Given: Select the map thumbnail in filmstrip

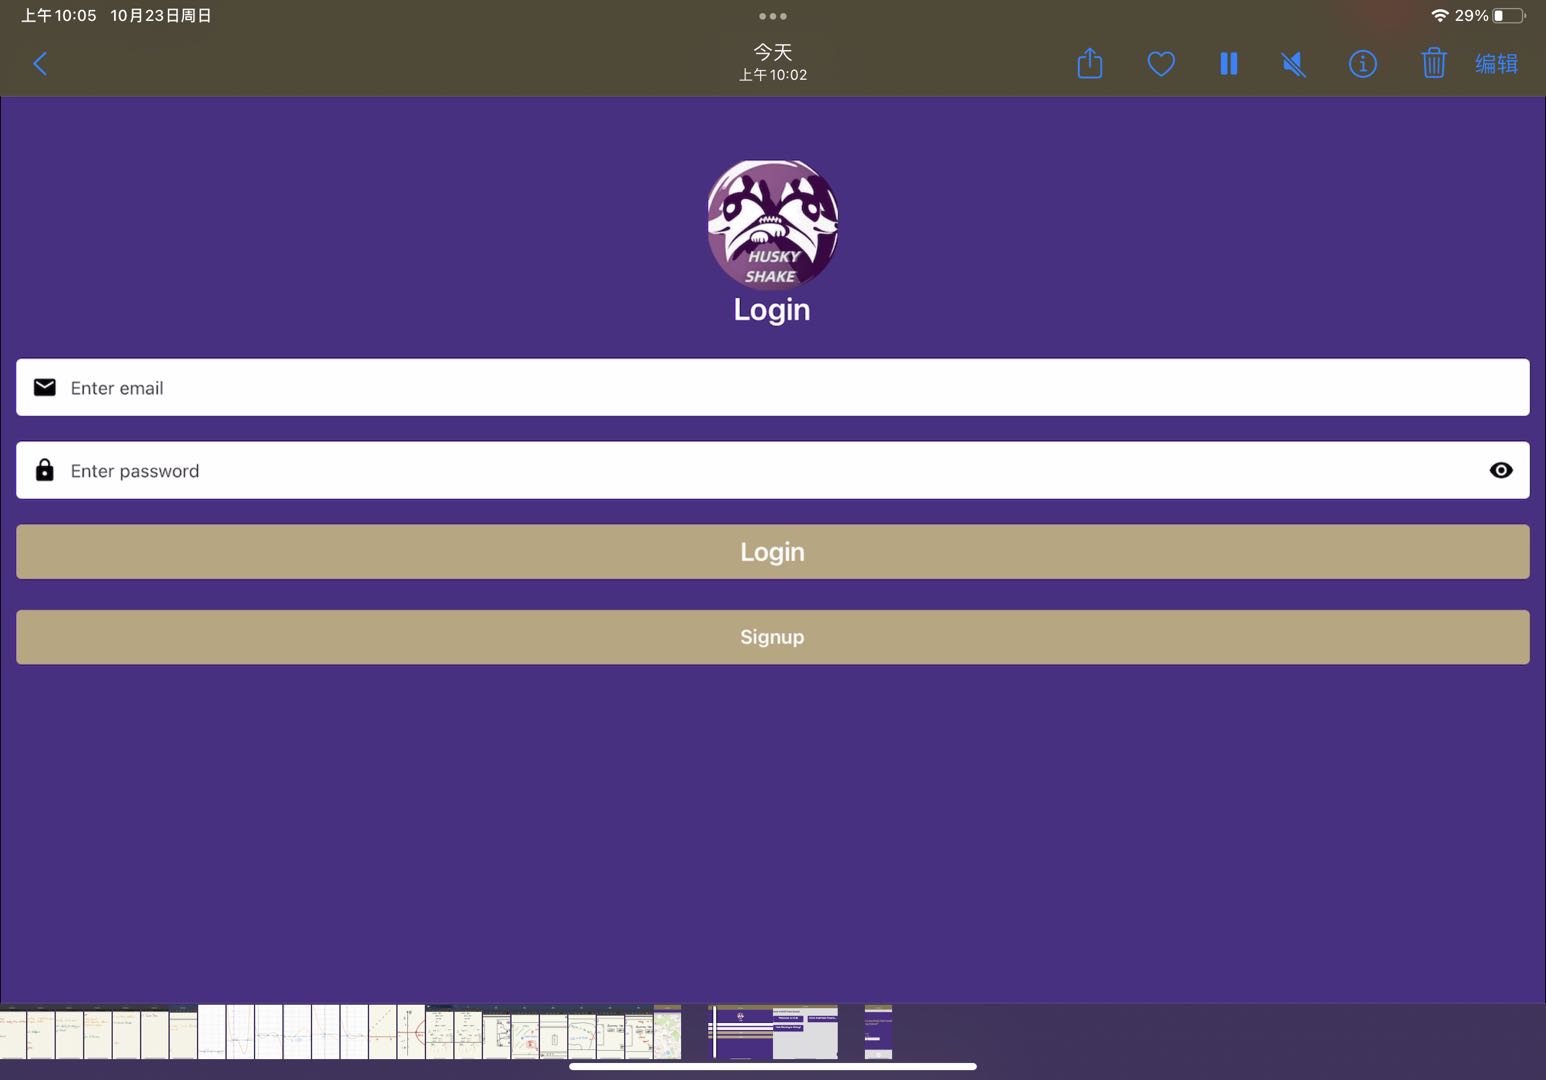Looking at the screenshot, I should pyautogui.click(x=667, y=1032).
